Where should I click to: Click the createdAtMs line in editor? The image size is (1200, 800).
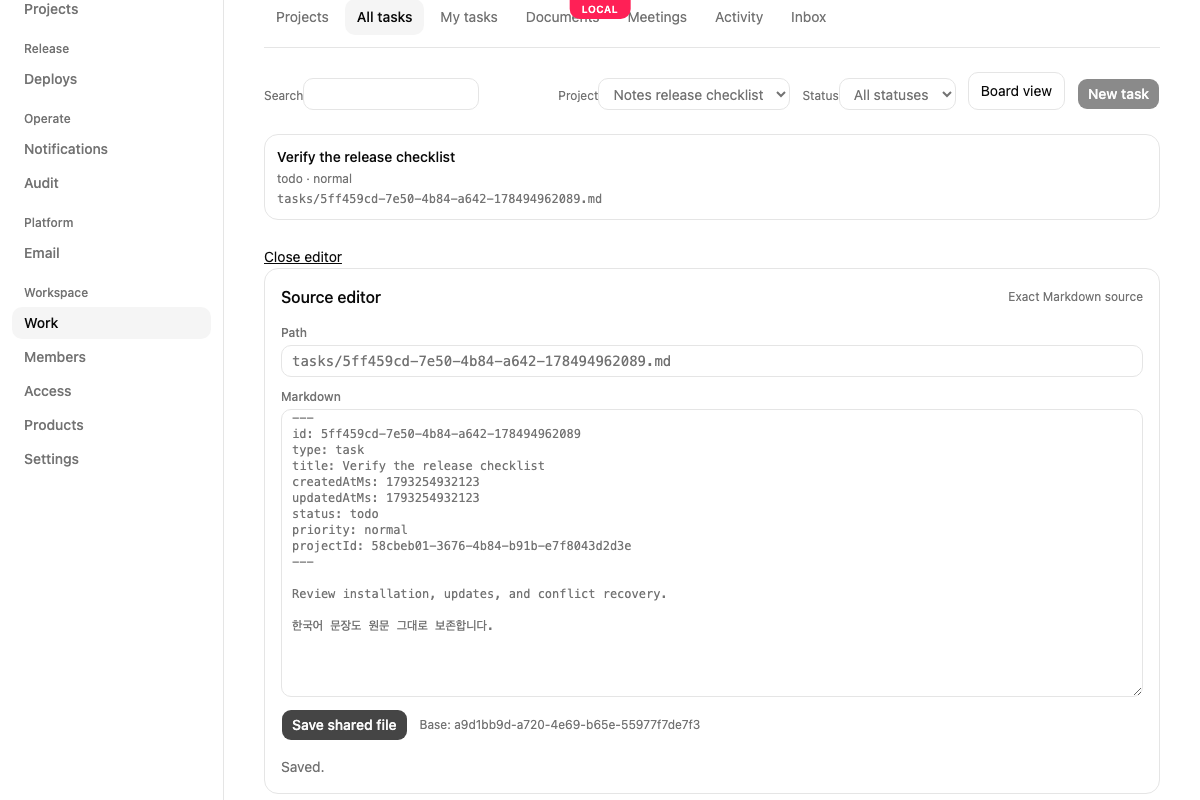coord(386,482)
